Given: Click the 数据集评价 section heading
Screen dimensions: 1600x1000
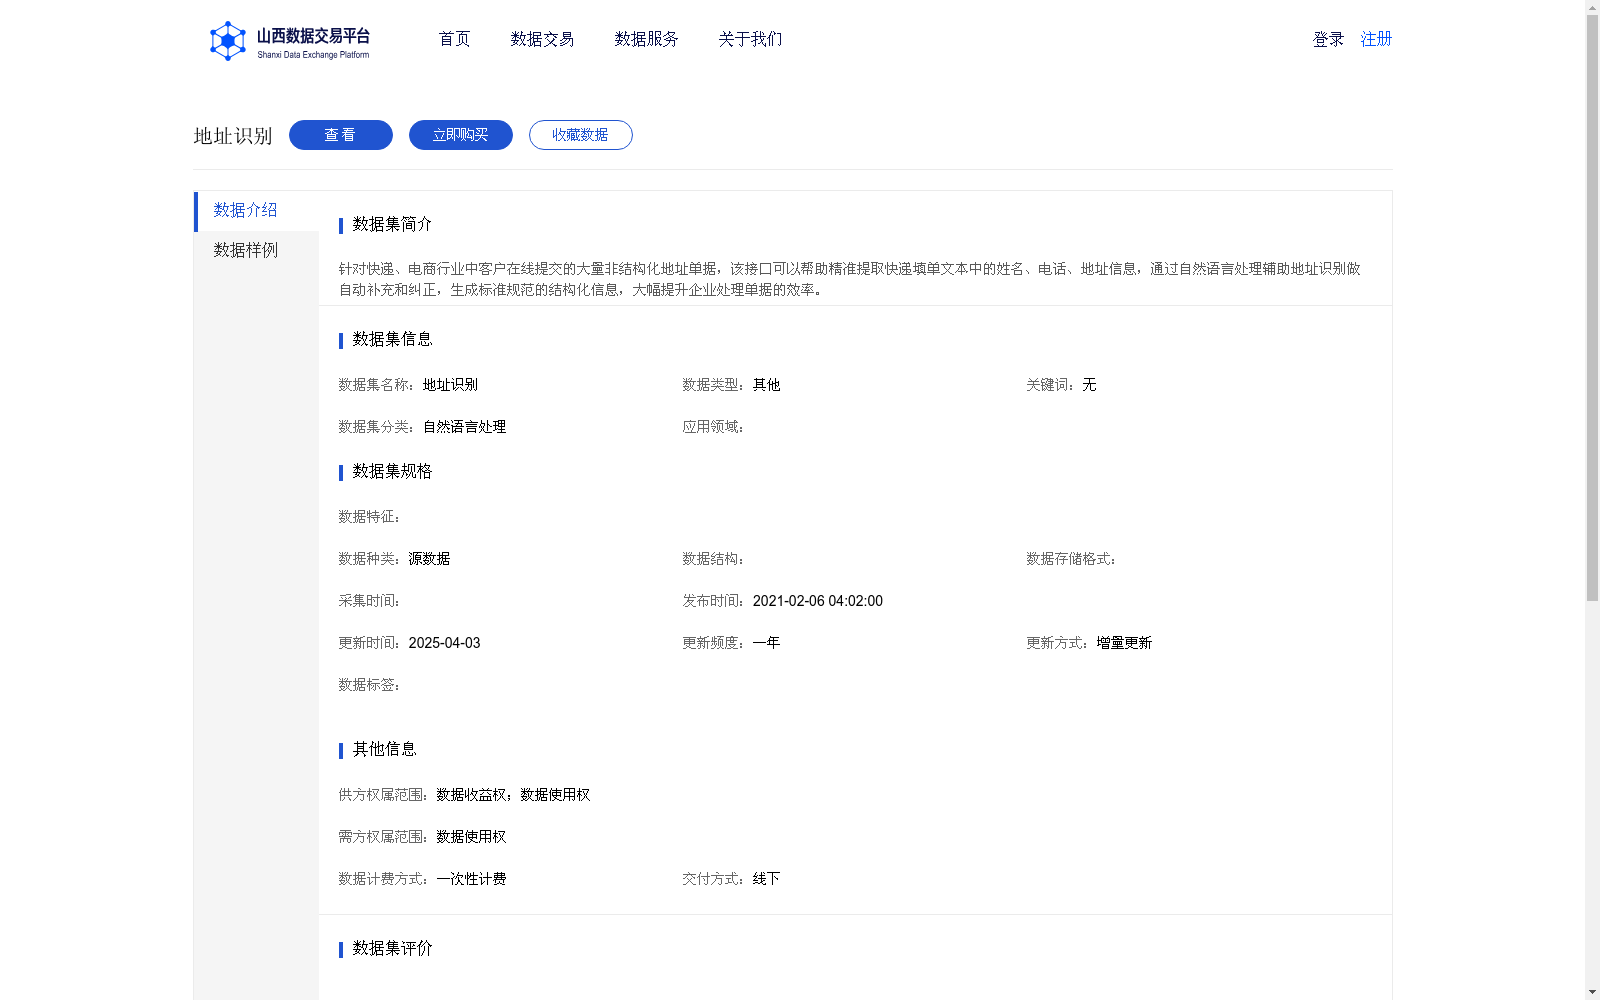Looking at the screenshot, I should (x=392, y=948).
